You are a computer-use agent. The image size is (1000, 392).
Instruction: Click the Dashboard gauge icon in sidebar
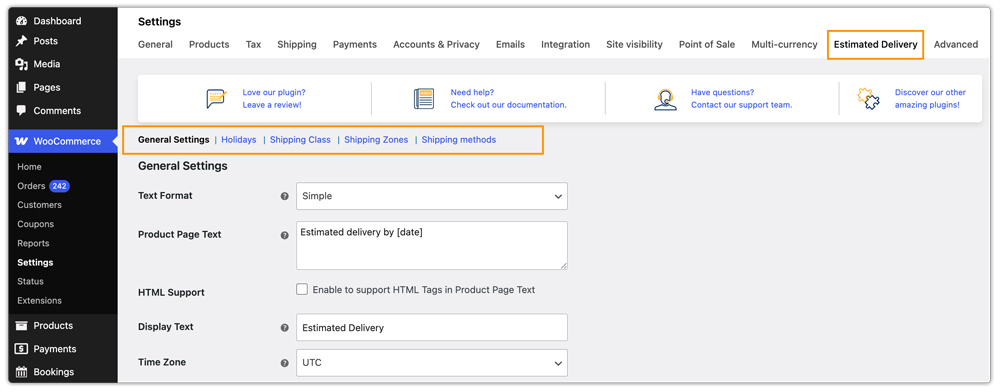click(21, 21)
